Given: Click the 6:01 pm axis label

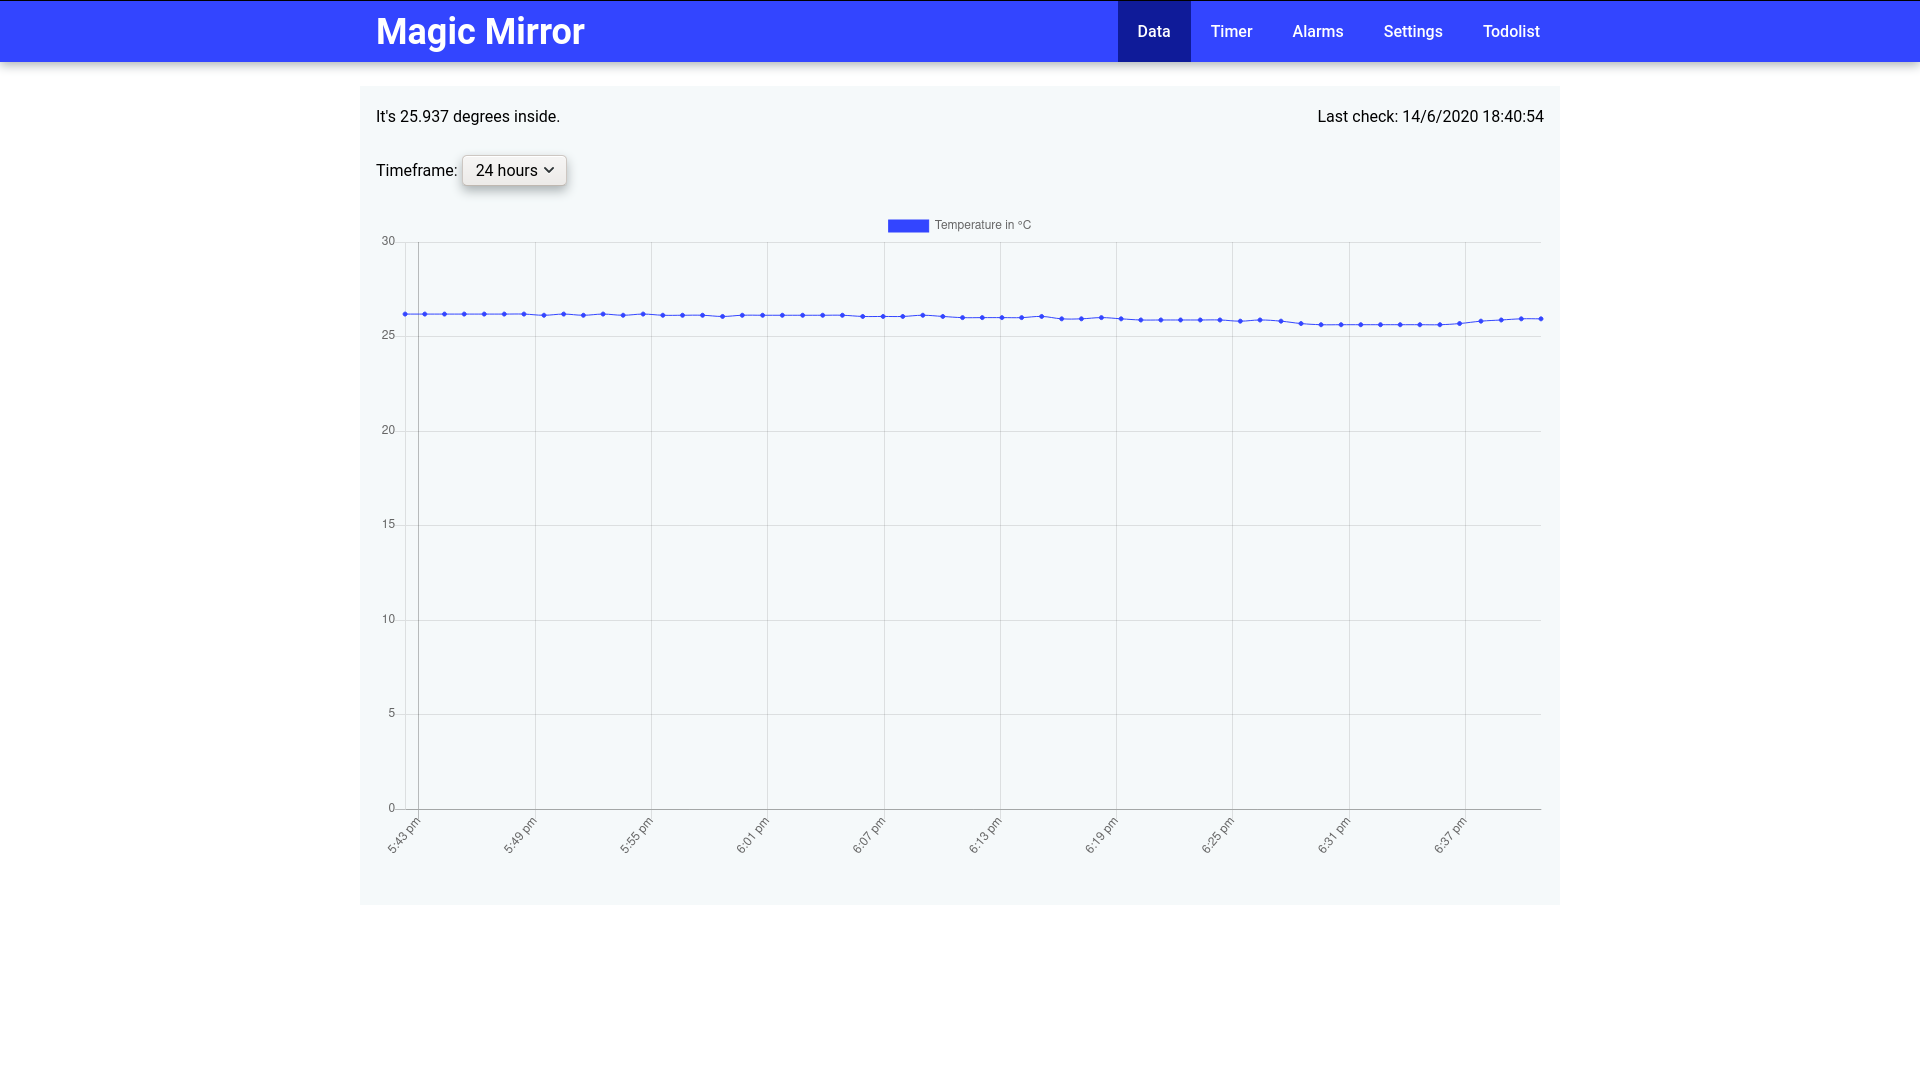Looking at the screenshot, I should tap(753, 835).
